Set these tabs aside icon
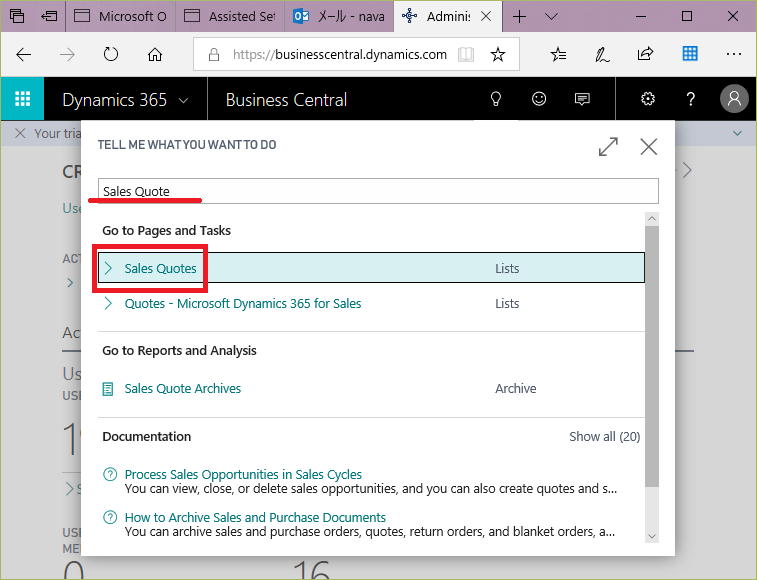Viewport: 757px width, 580px height. (x=49, y=16)
